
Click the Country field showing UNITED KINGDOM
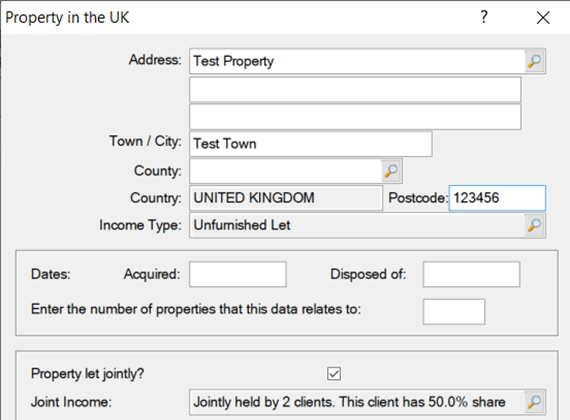[286, 198]
